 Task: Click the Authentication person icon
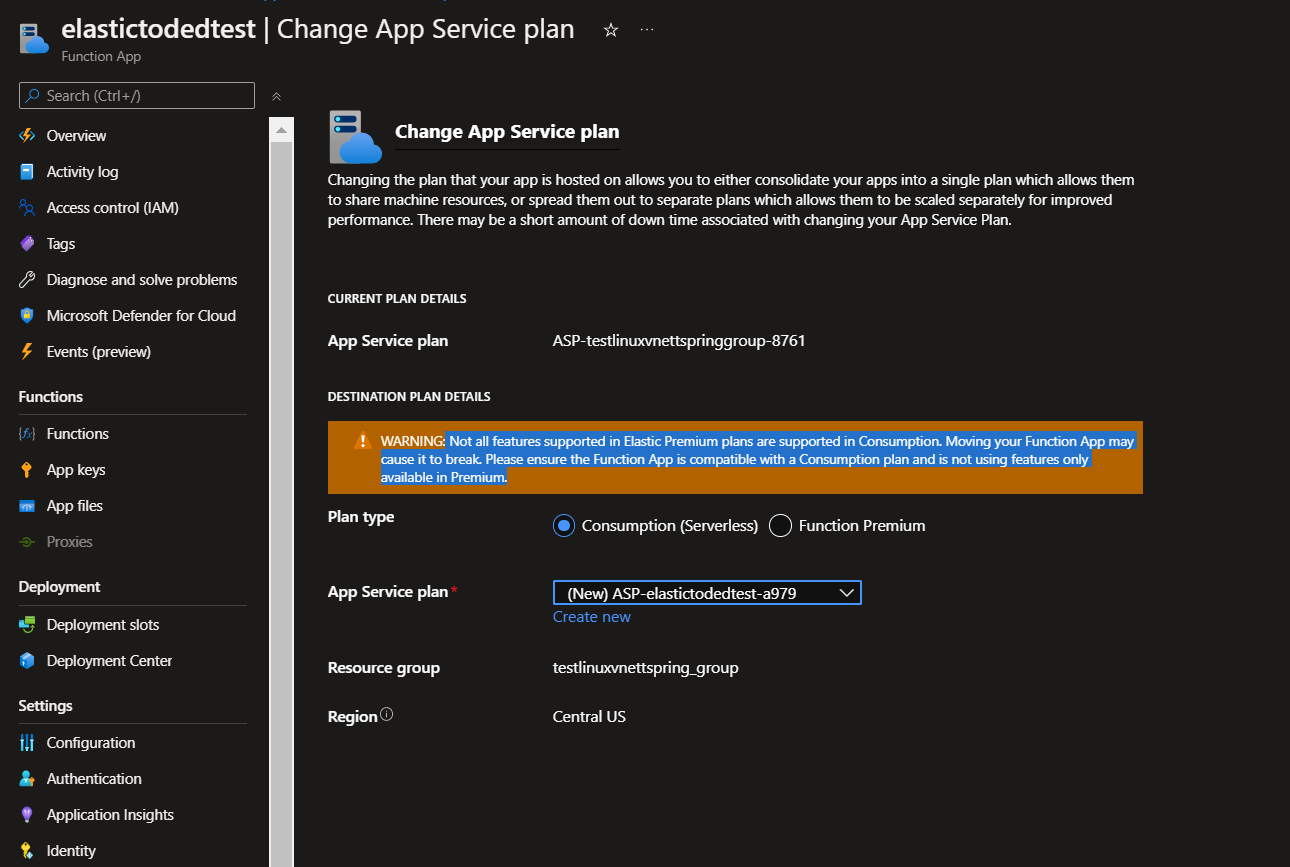click(x=27, y=779)
